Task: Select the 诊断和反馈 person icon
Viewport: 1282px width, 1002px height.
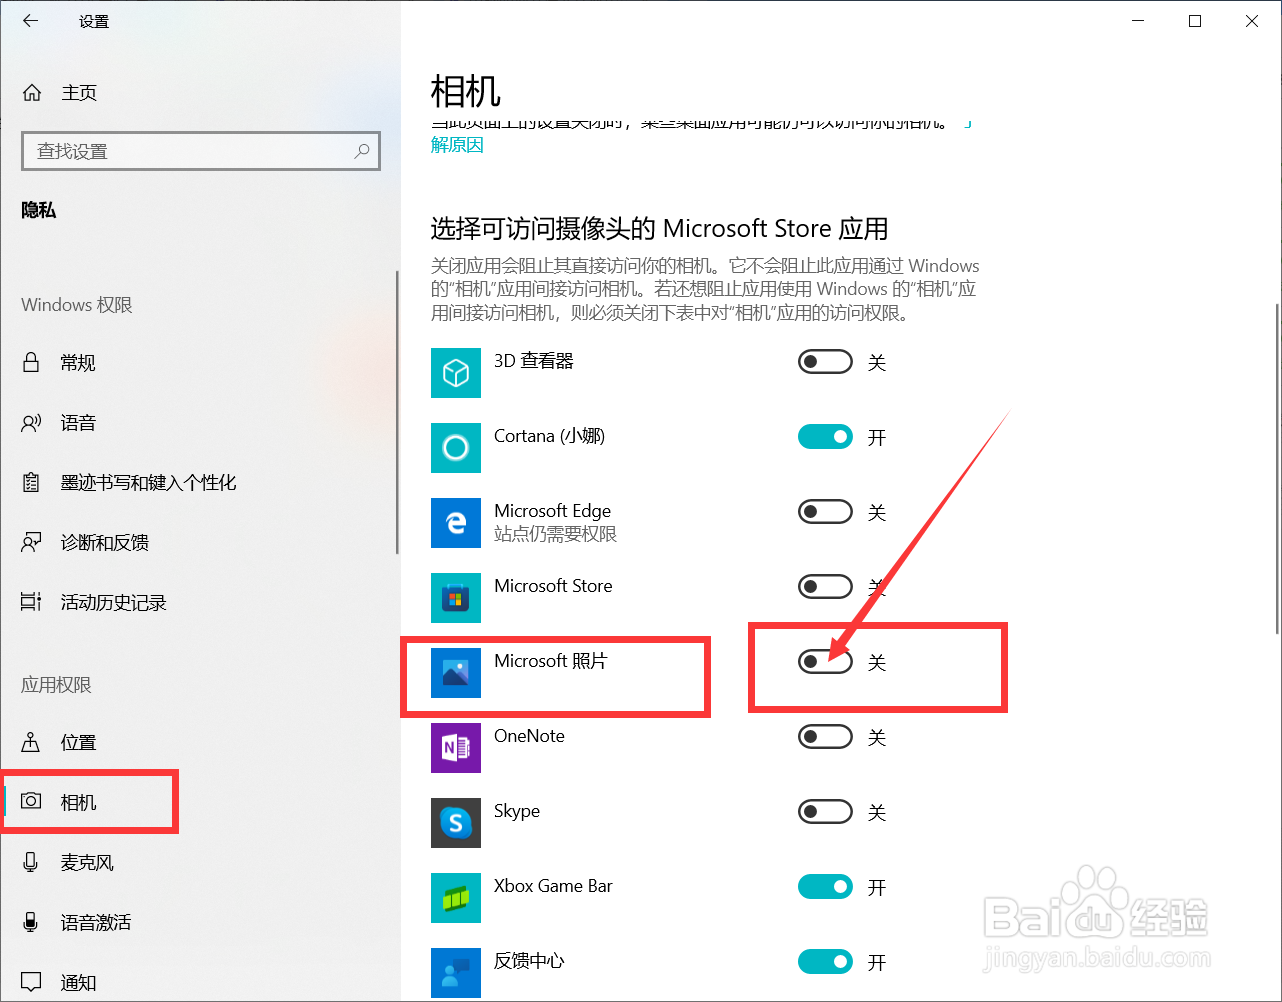Action: (31, 542)
